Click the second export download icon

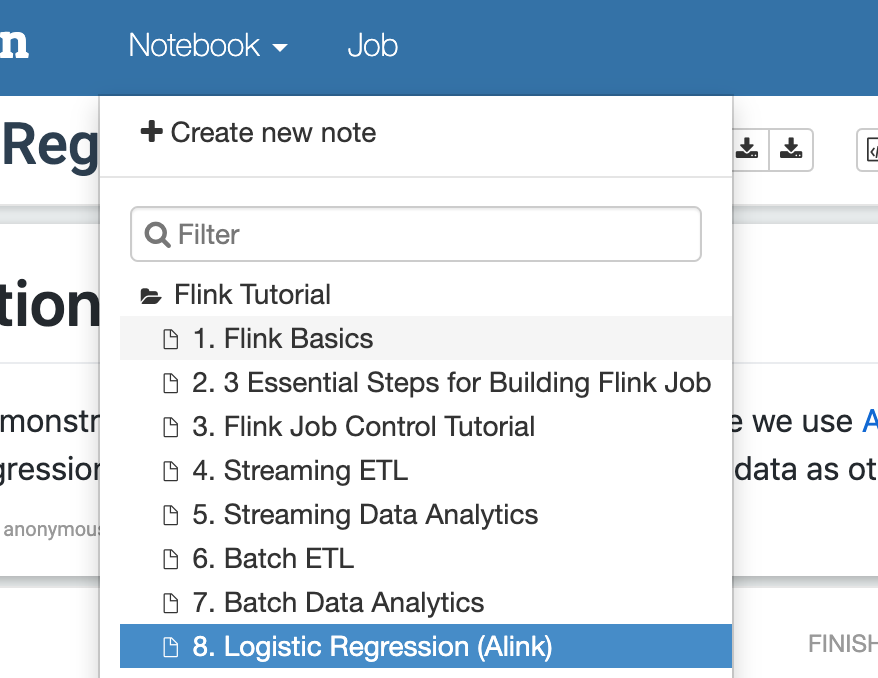click(791, 149)
